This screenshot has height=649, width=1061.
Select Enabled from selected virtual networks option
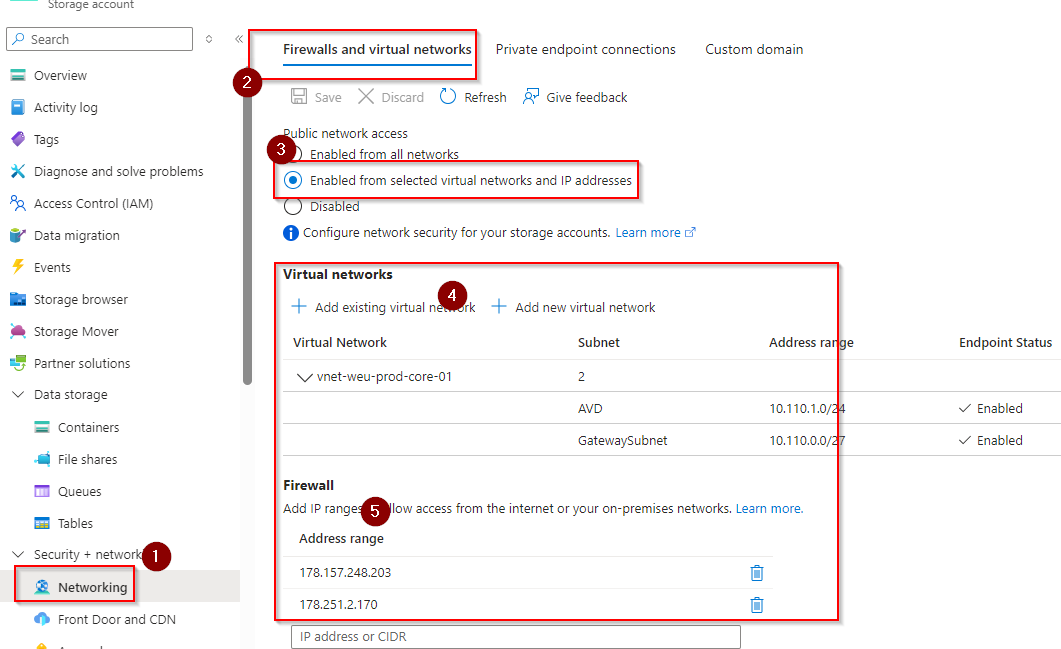(x=293, y=181)
